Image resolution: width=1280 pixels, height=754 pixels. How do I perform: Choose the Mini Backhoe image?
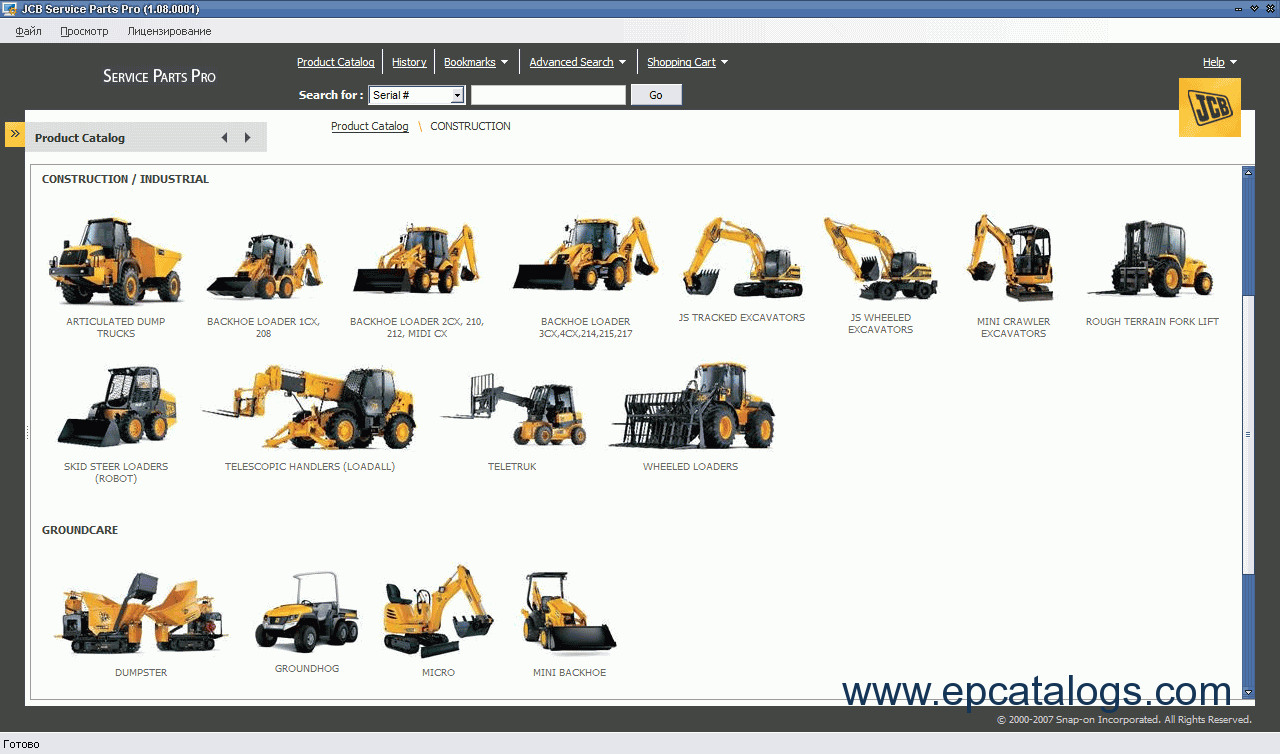pyautogui.click(x=569, y=613)
